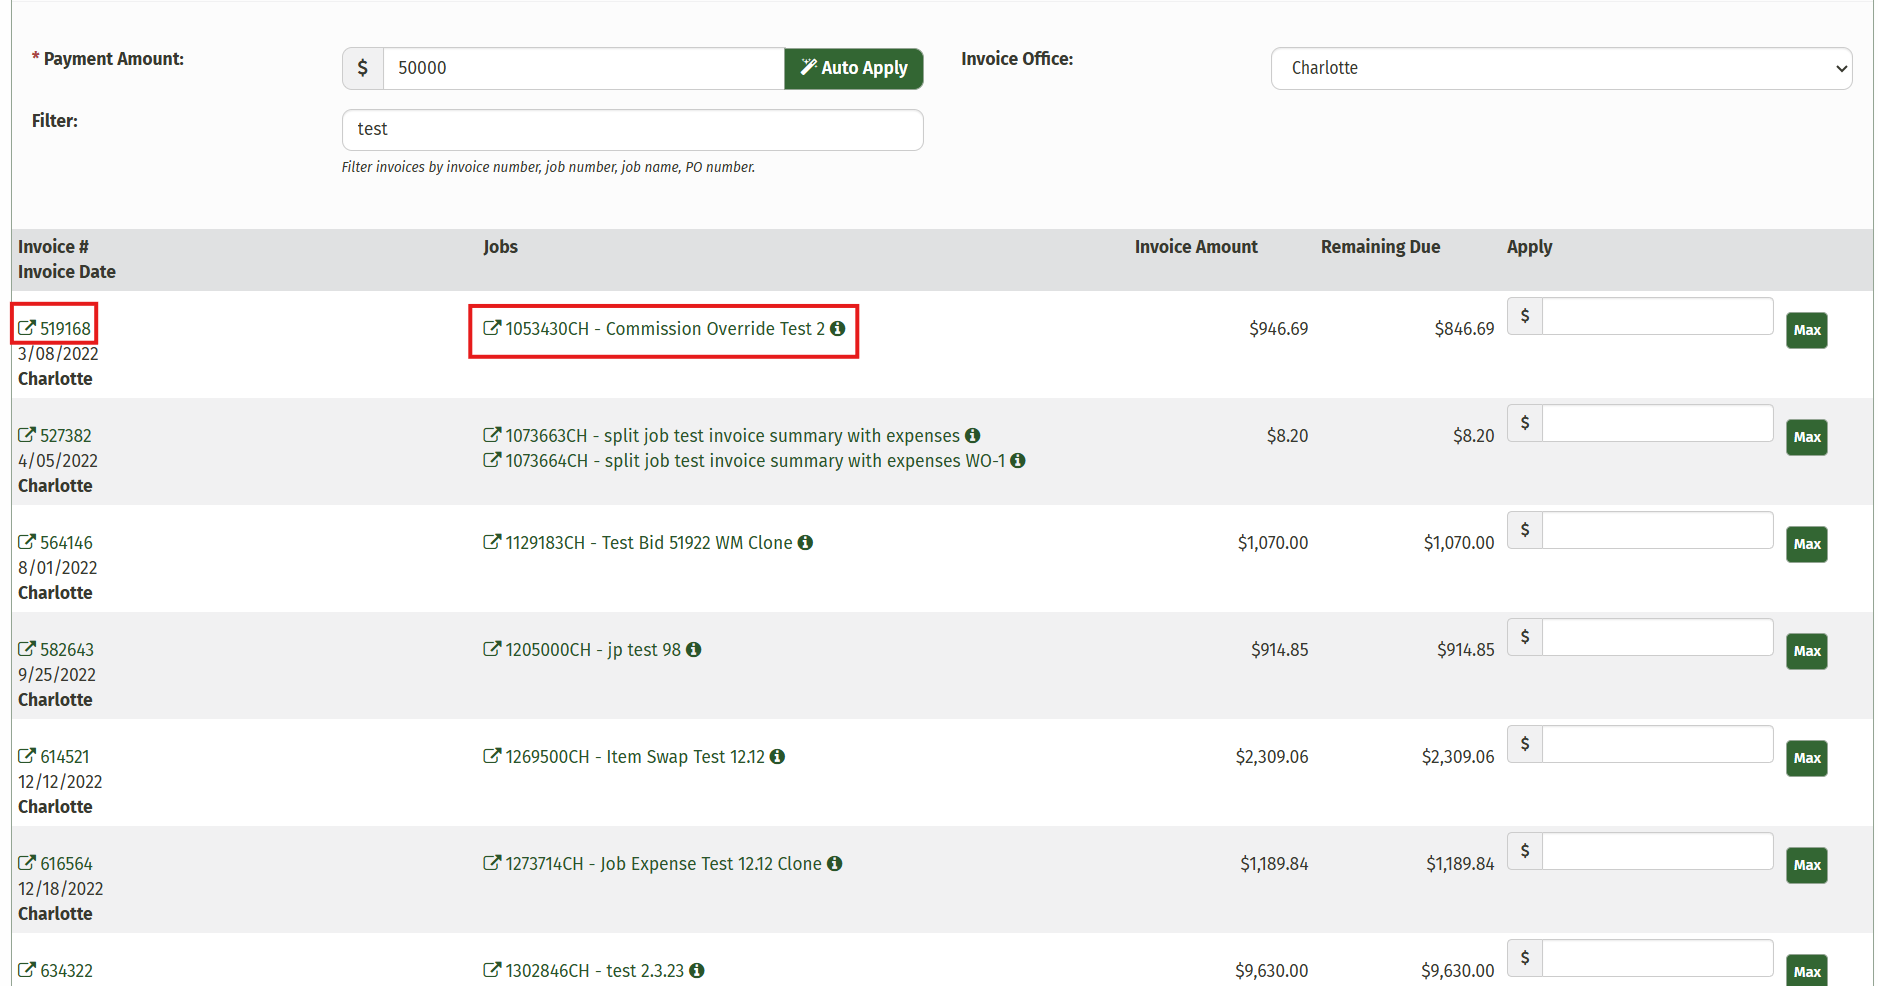The image size is (1878, 986).
Task: Click external link icon beside invoice 527382
Action: [27, 435]
